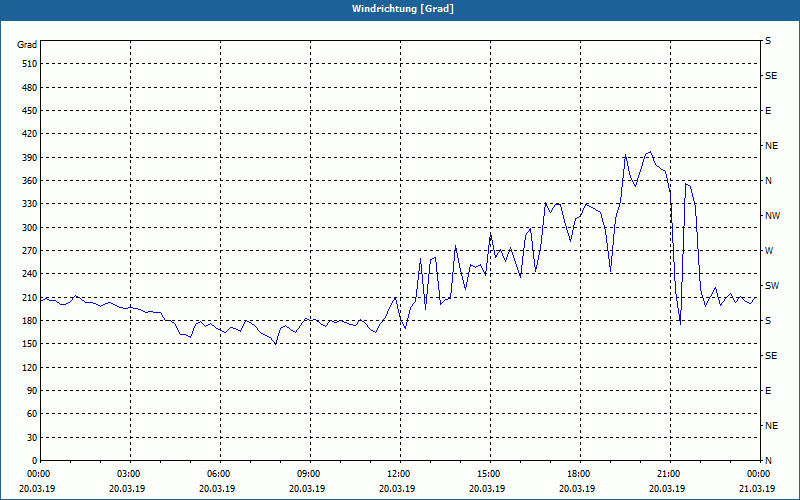Click the "S" compass label on the 180 gridline

768,320
